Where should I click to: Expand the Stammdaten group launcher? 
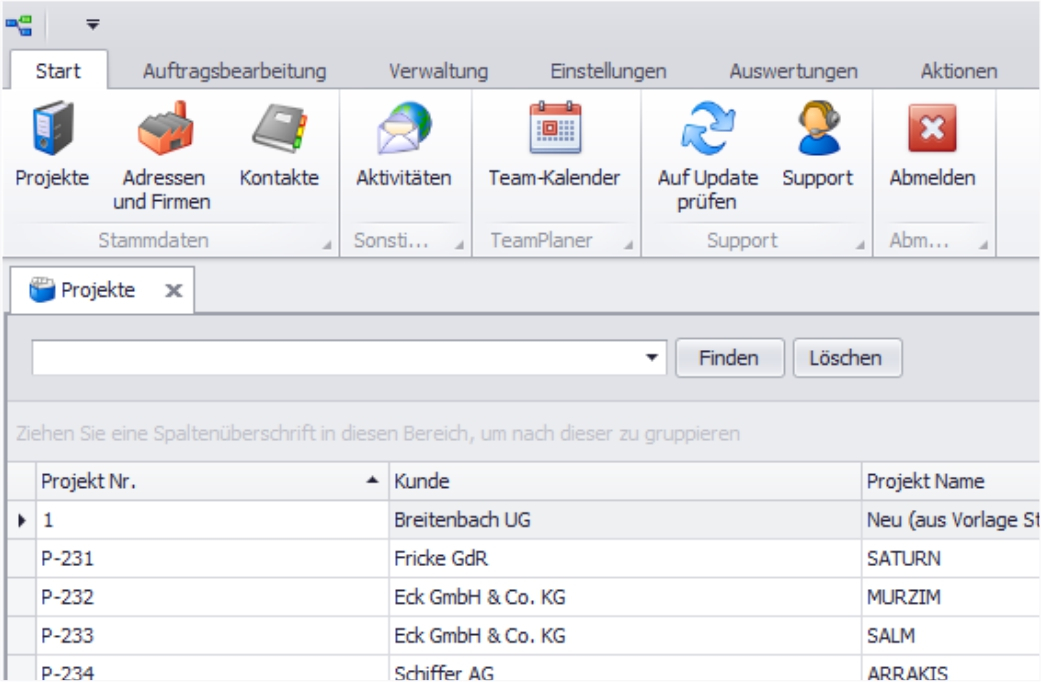pyautogui.click(x=327, y=244)
